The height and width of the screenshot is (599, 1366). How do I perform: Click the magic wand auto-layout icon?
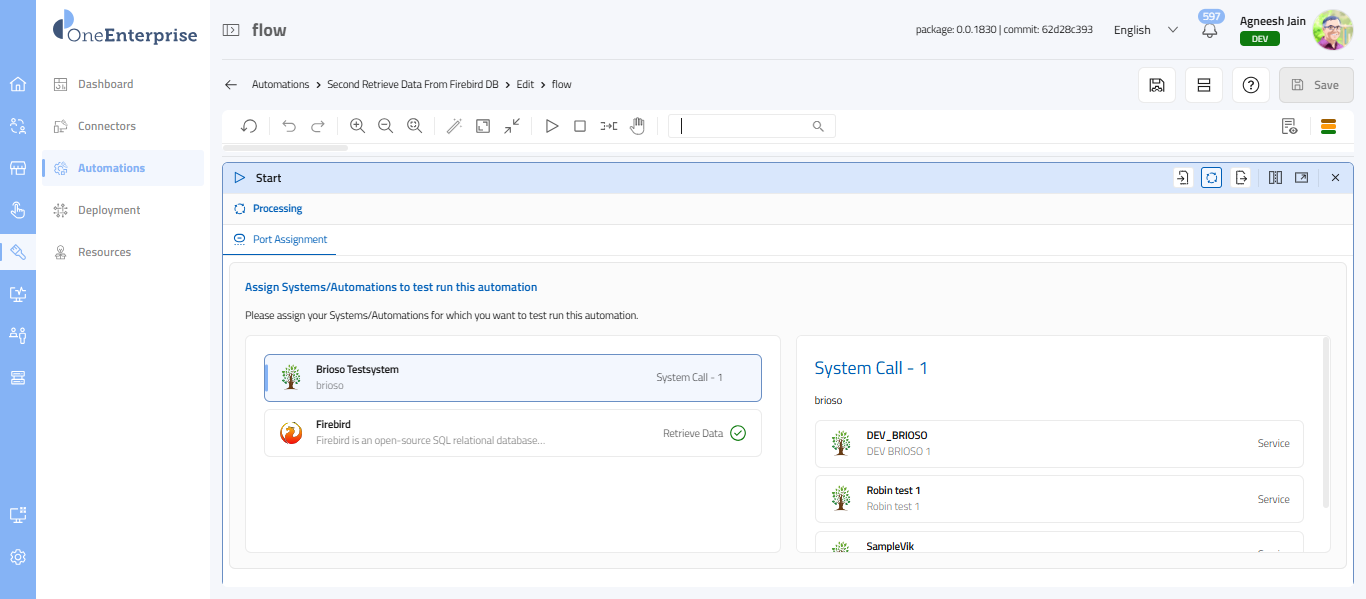coord(454,126)
